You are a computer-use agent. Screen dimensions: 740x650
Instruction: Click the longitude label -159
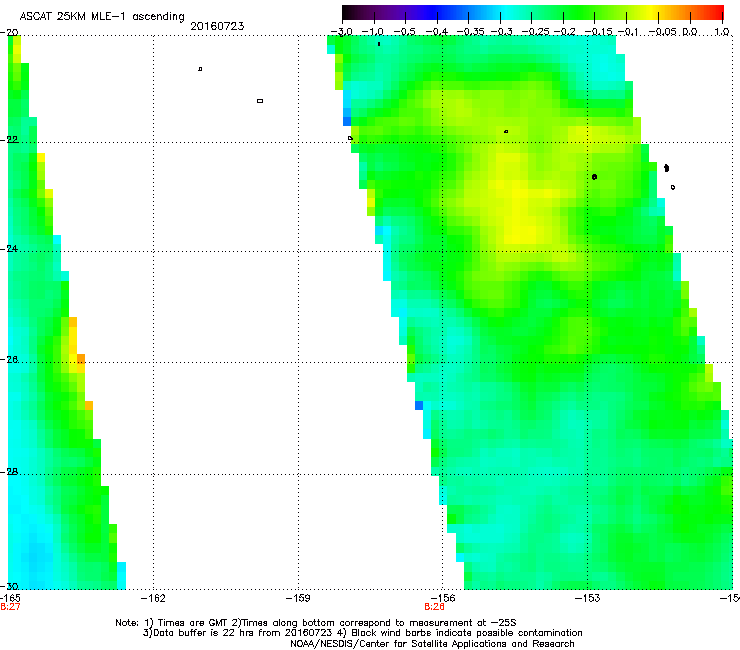(298, 598)
